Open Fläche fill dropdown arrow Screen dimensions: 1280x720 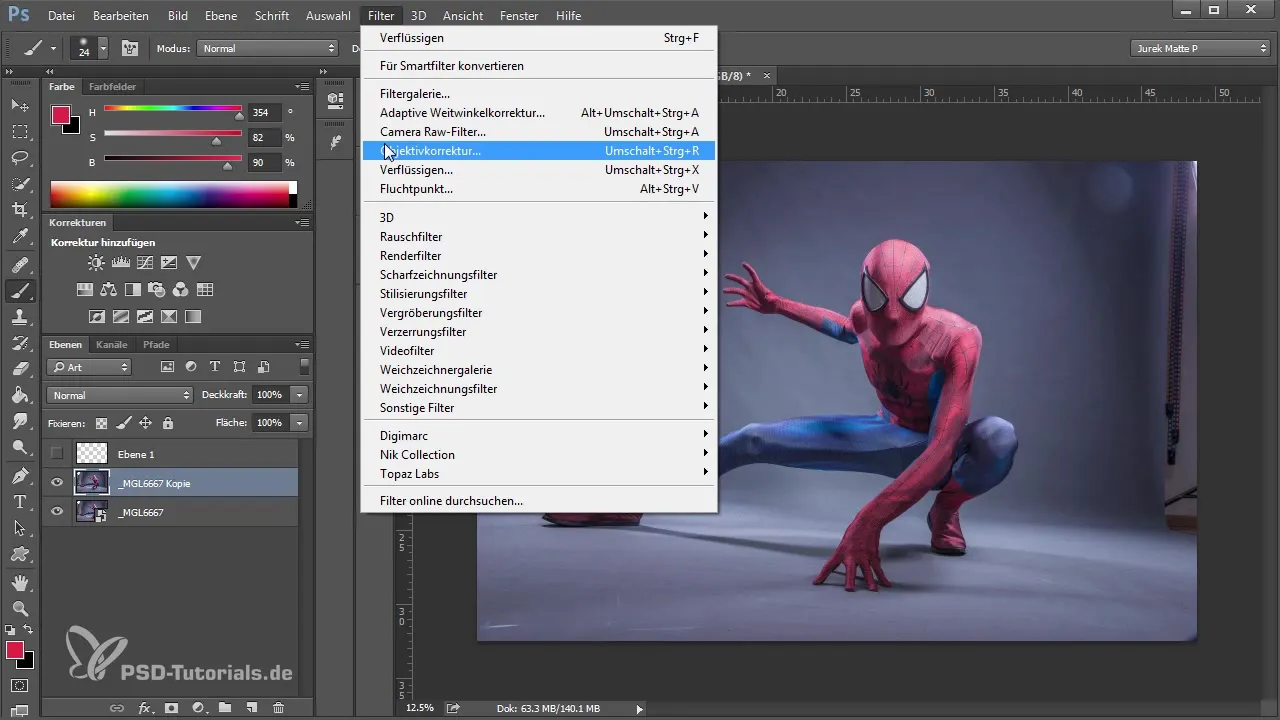pos(299,423)
